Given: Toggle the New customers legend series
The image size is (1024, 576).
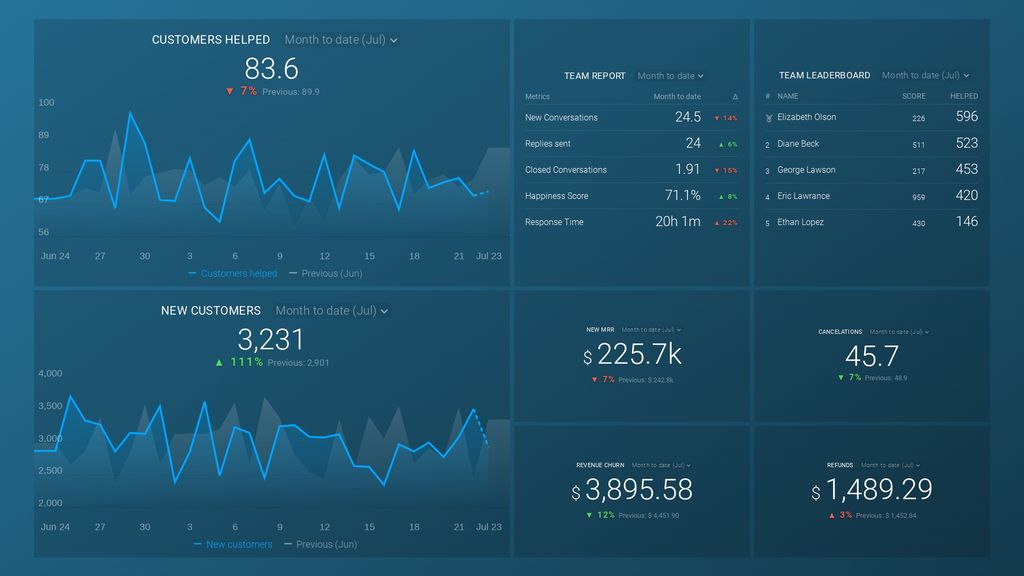Looking at the screenshot, I should coord(233,545).
